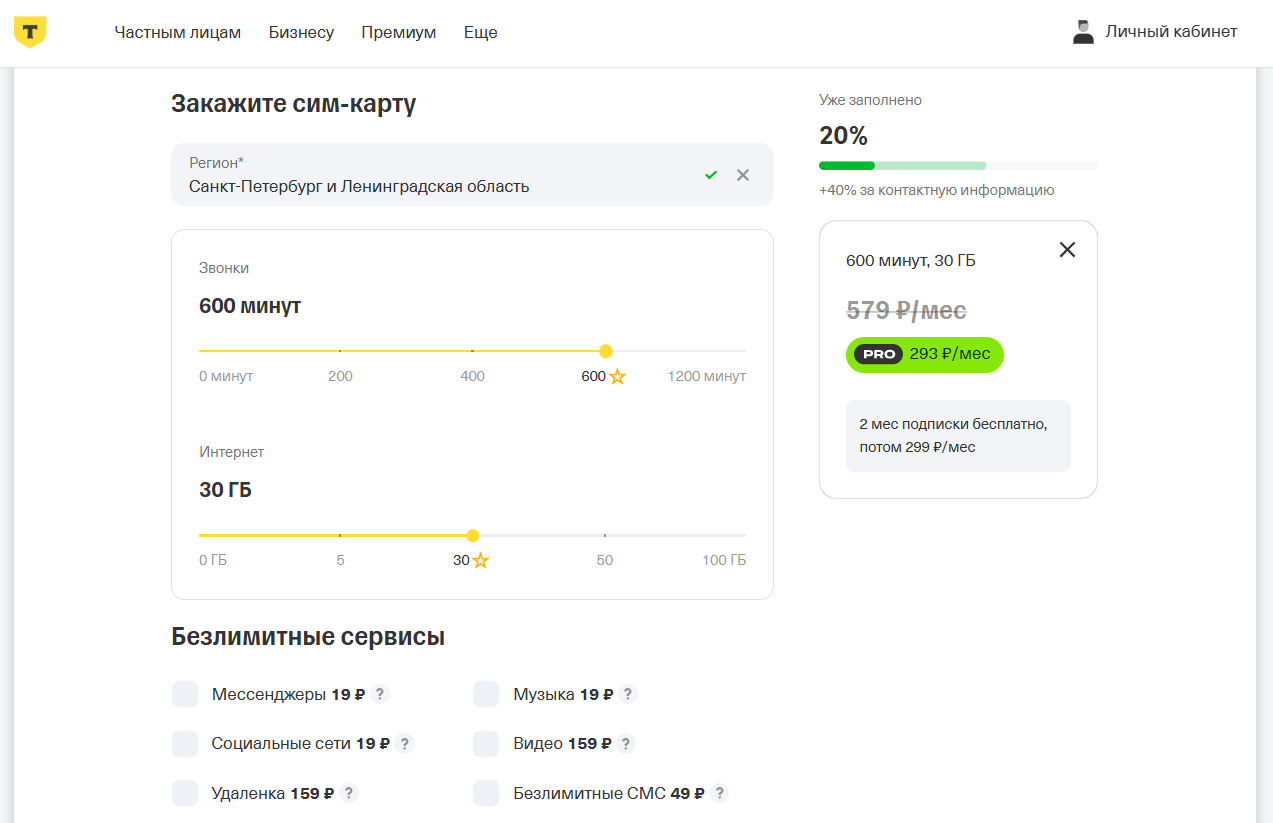The image size is (1273, 823).
Task: Open help tooltip for Социальные сети
Action: click(404, 744)
